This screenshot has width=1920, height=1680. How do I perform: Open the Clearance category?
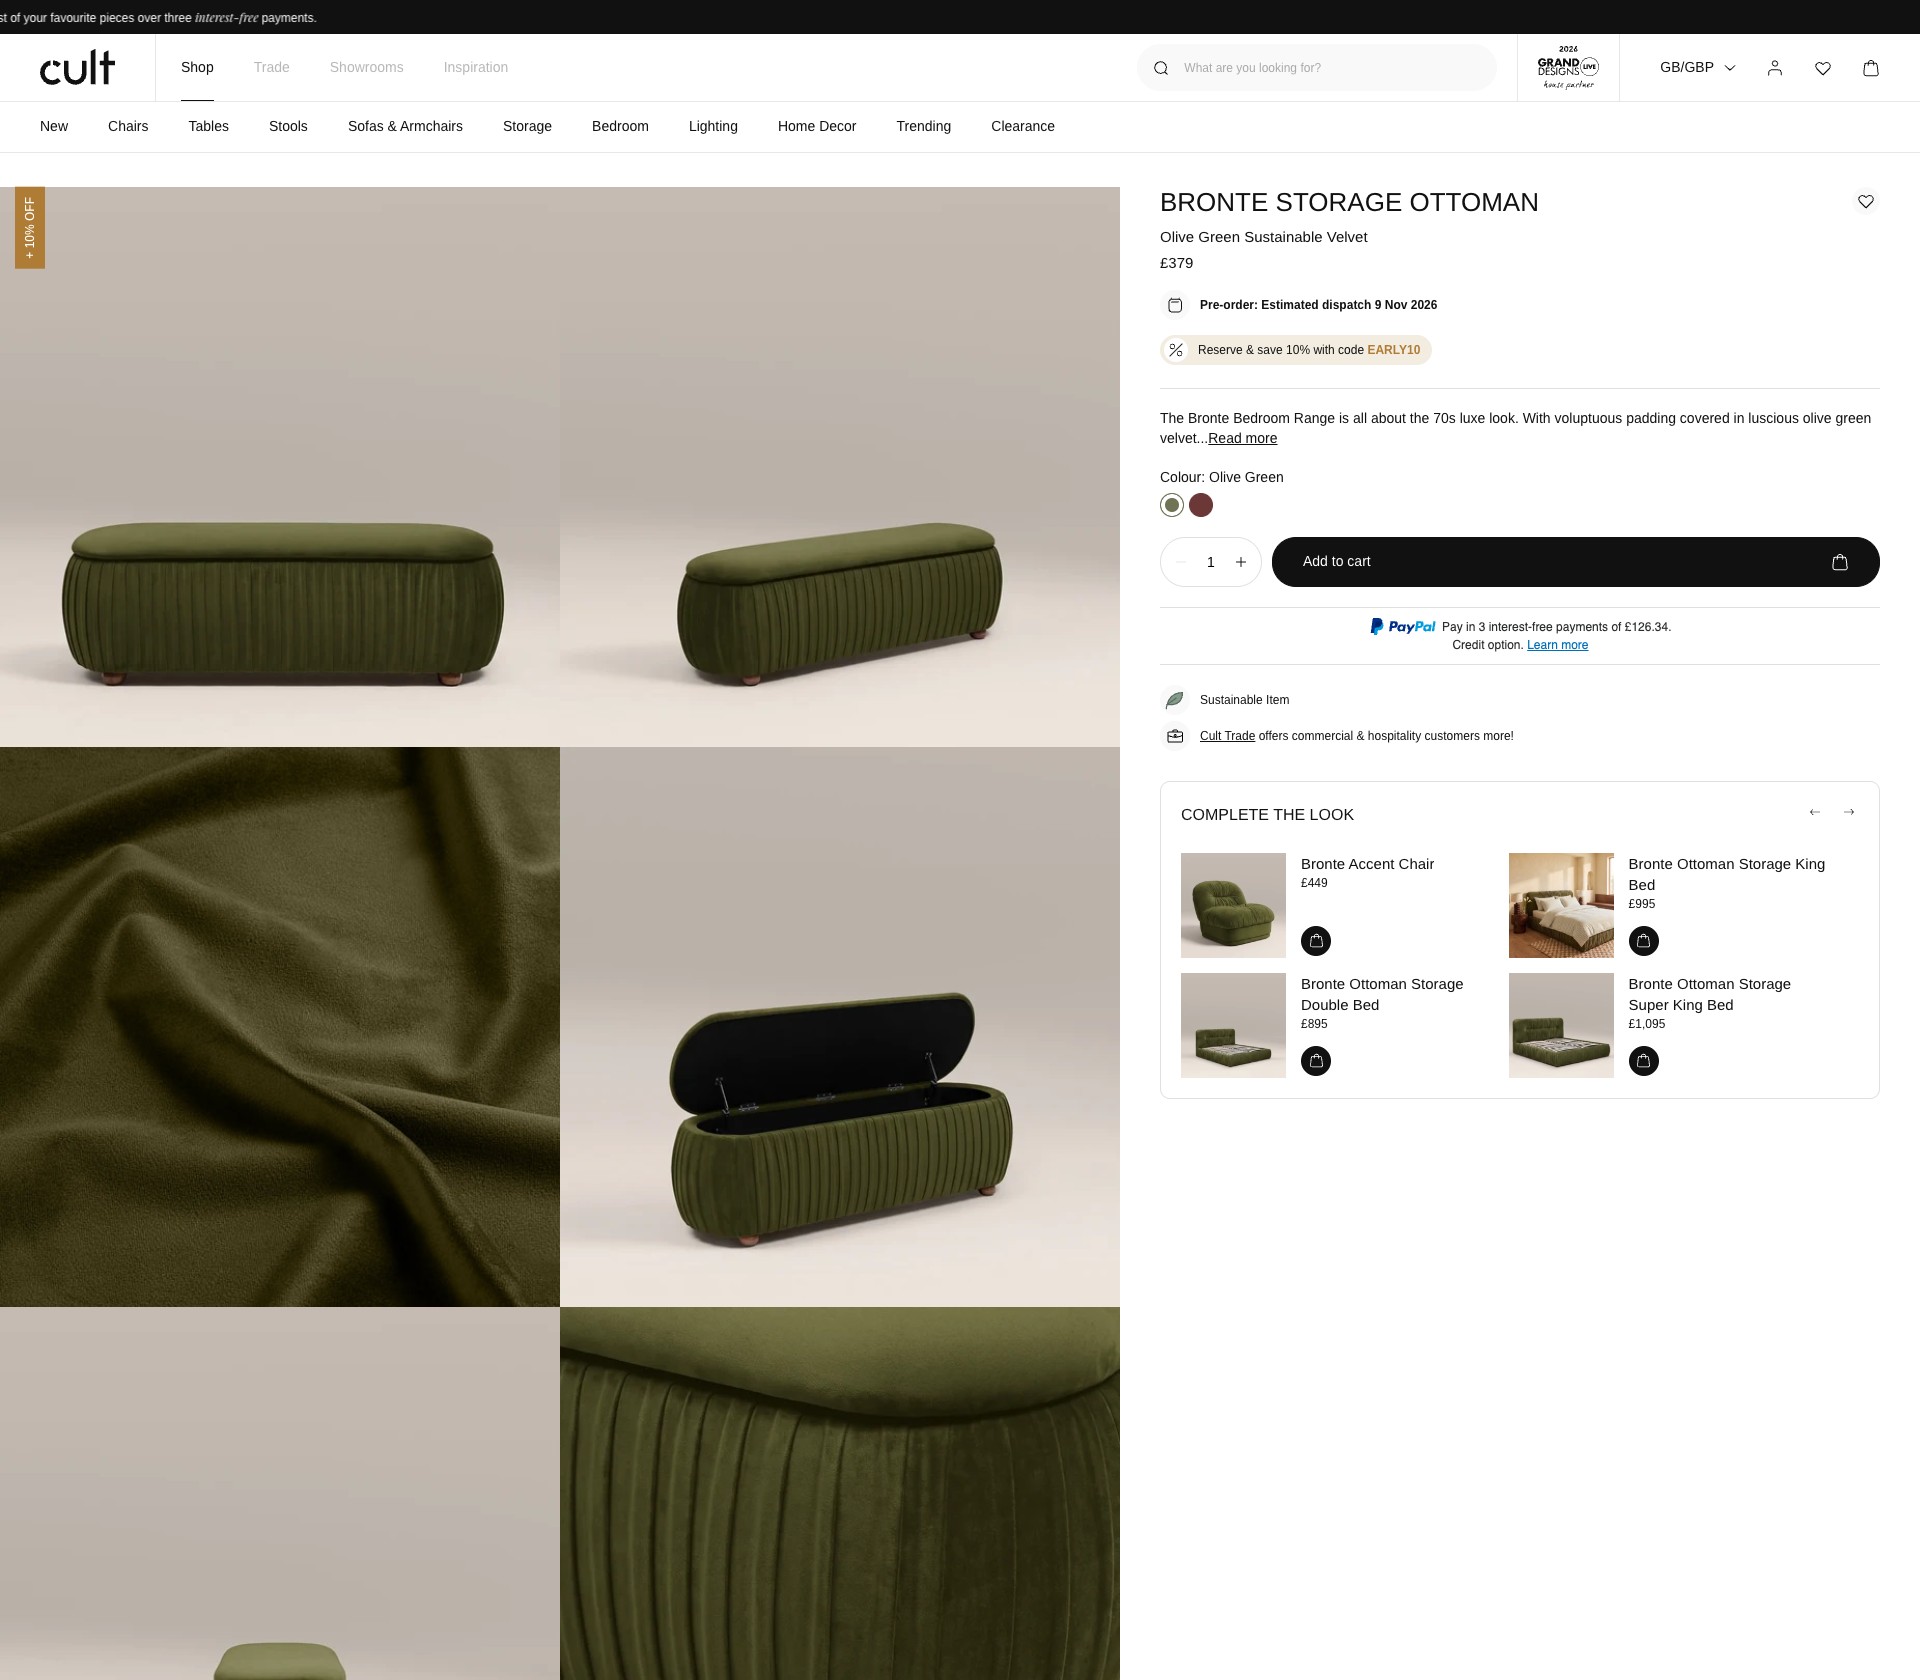click(1023, 126)
